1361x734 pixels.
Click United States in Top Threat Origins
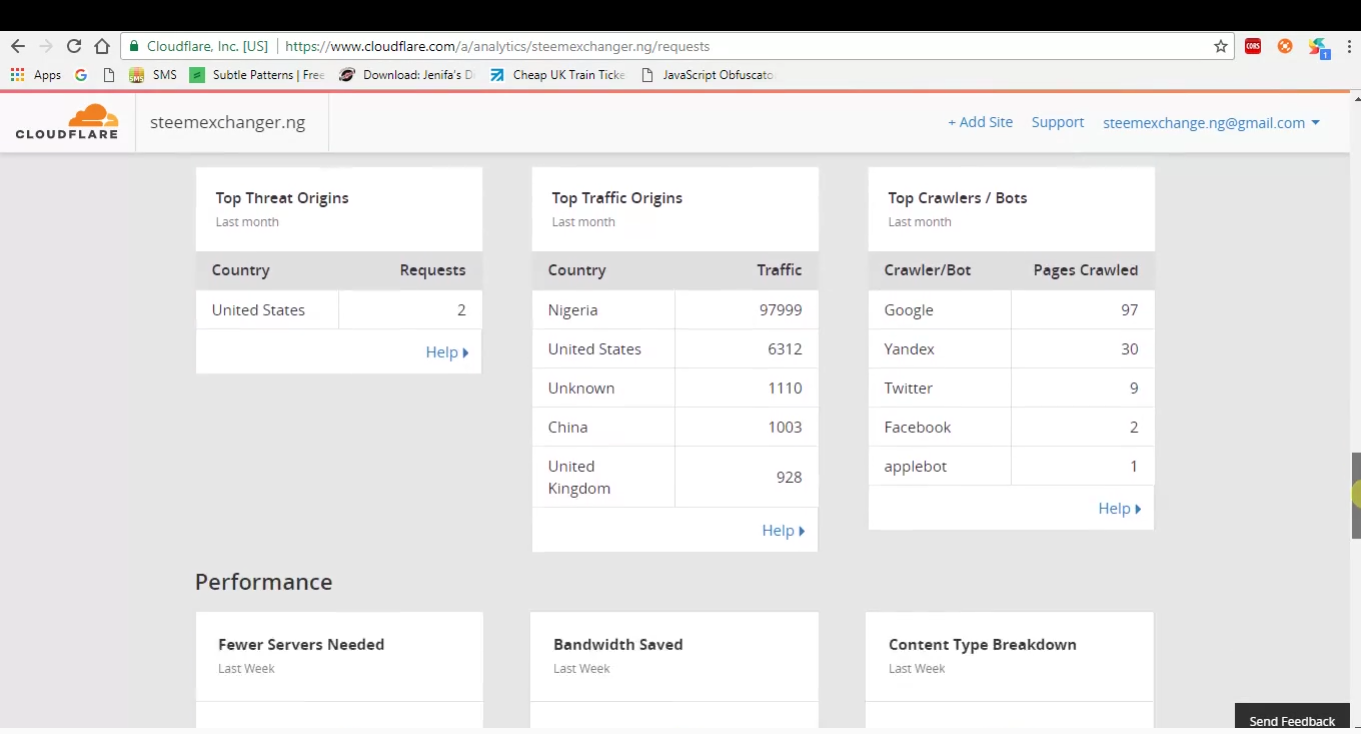click(258, 310)
